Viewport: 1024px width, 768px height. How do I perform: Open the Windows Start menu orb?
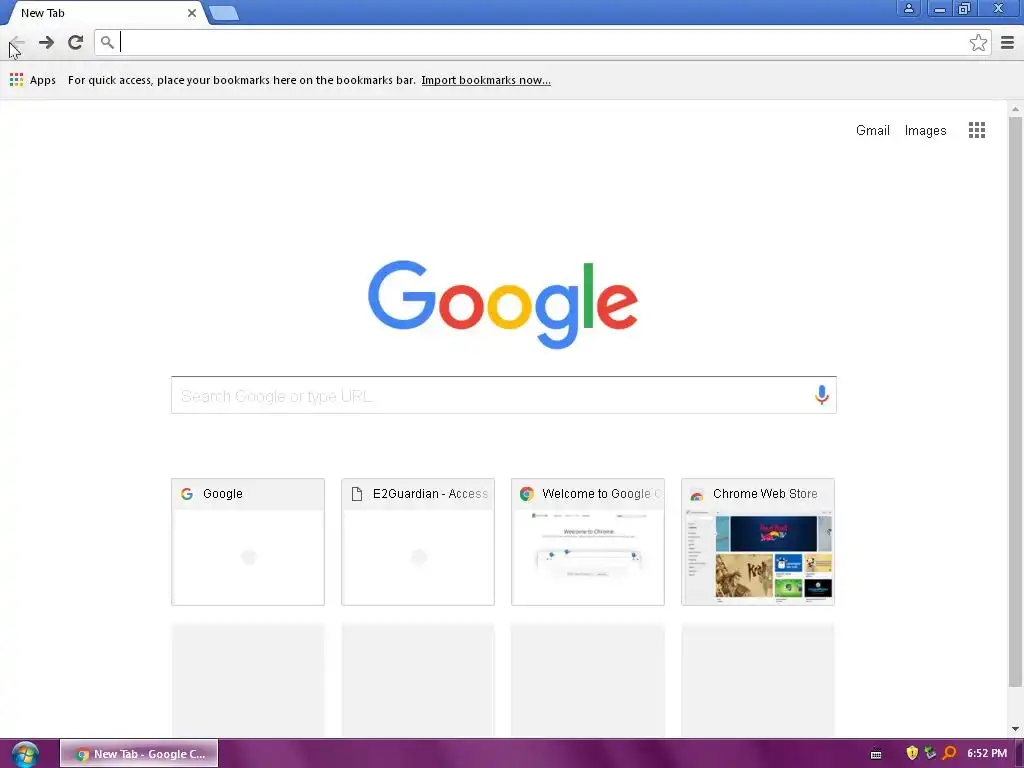pos(25,754)
